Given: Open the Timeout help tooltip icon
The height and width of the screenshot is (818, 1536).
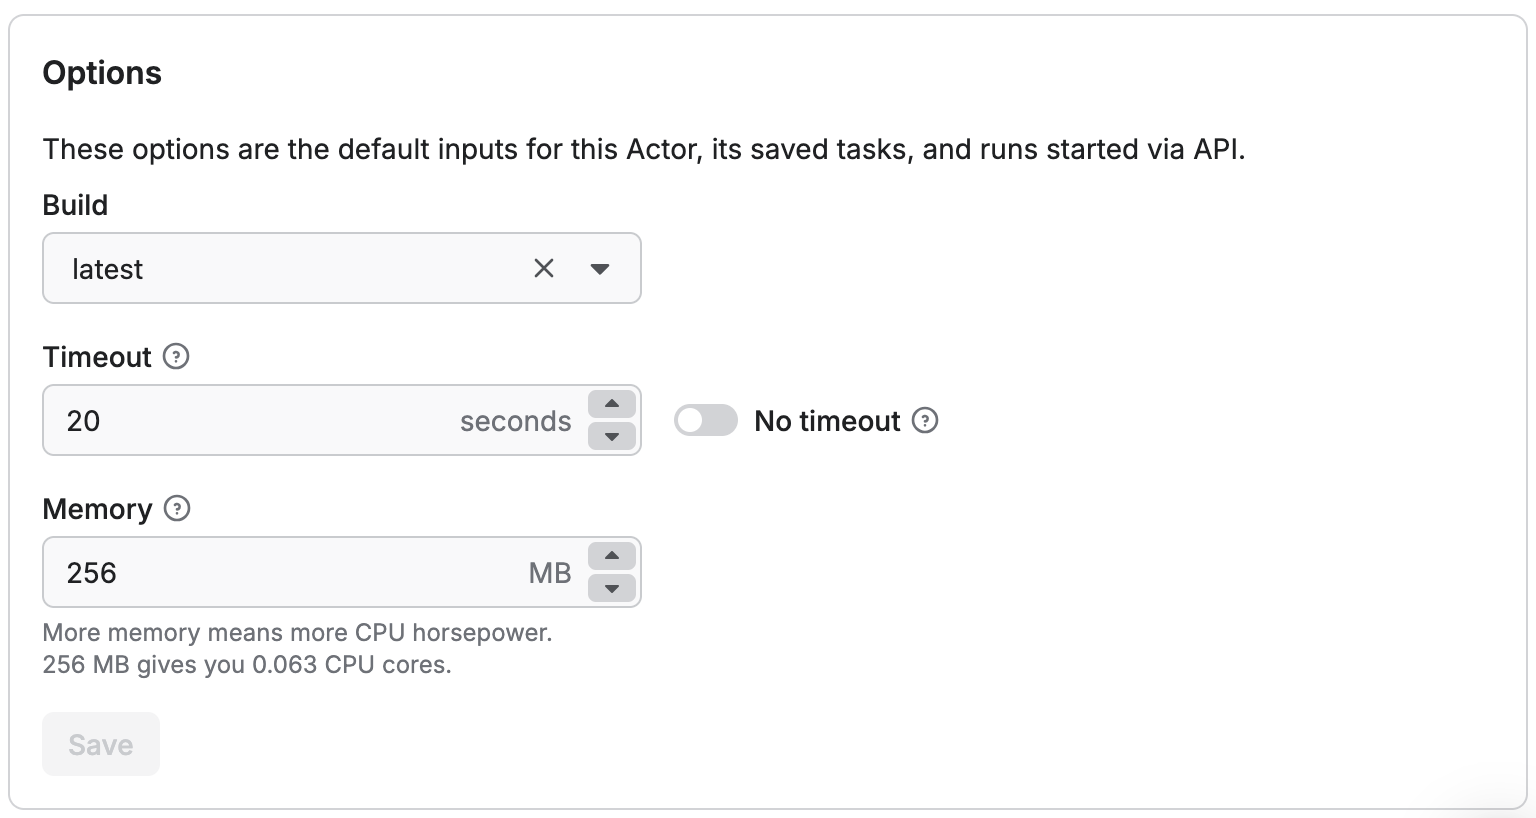Looking at the screenshot, I should pyautogui.click(x=176, y=357).
